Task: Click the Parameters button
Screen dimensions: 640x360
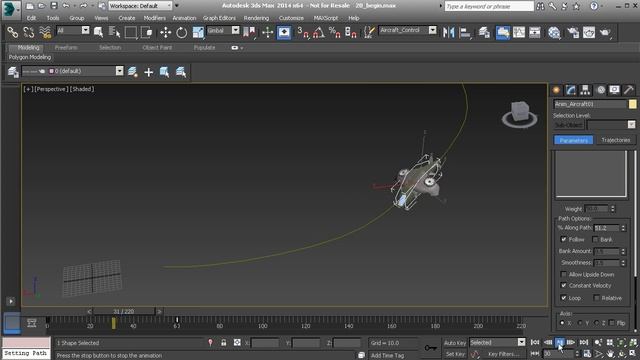Action: pos(573,140)
